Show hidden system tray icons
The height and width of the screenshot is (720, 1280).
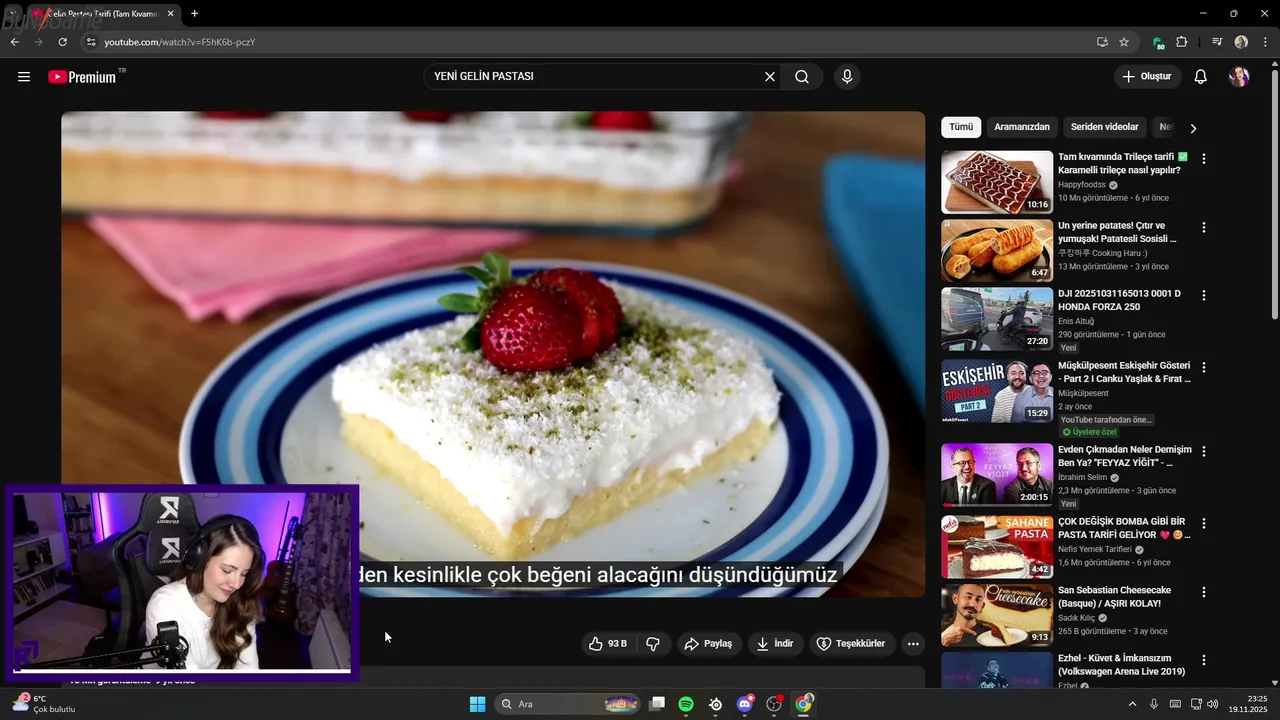(1132, 704)
